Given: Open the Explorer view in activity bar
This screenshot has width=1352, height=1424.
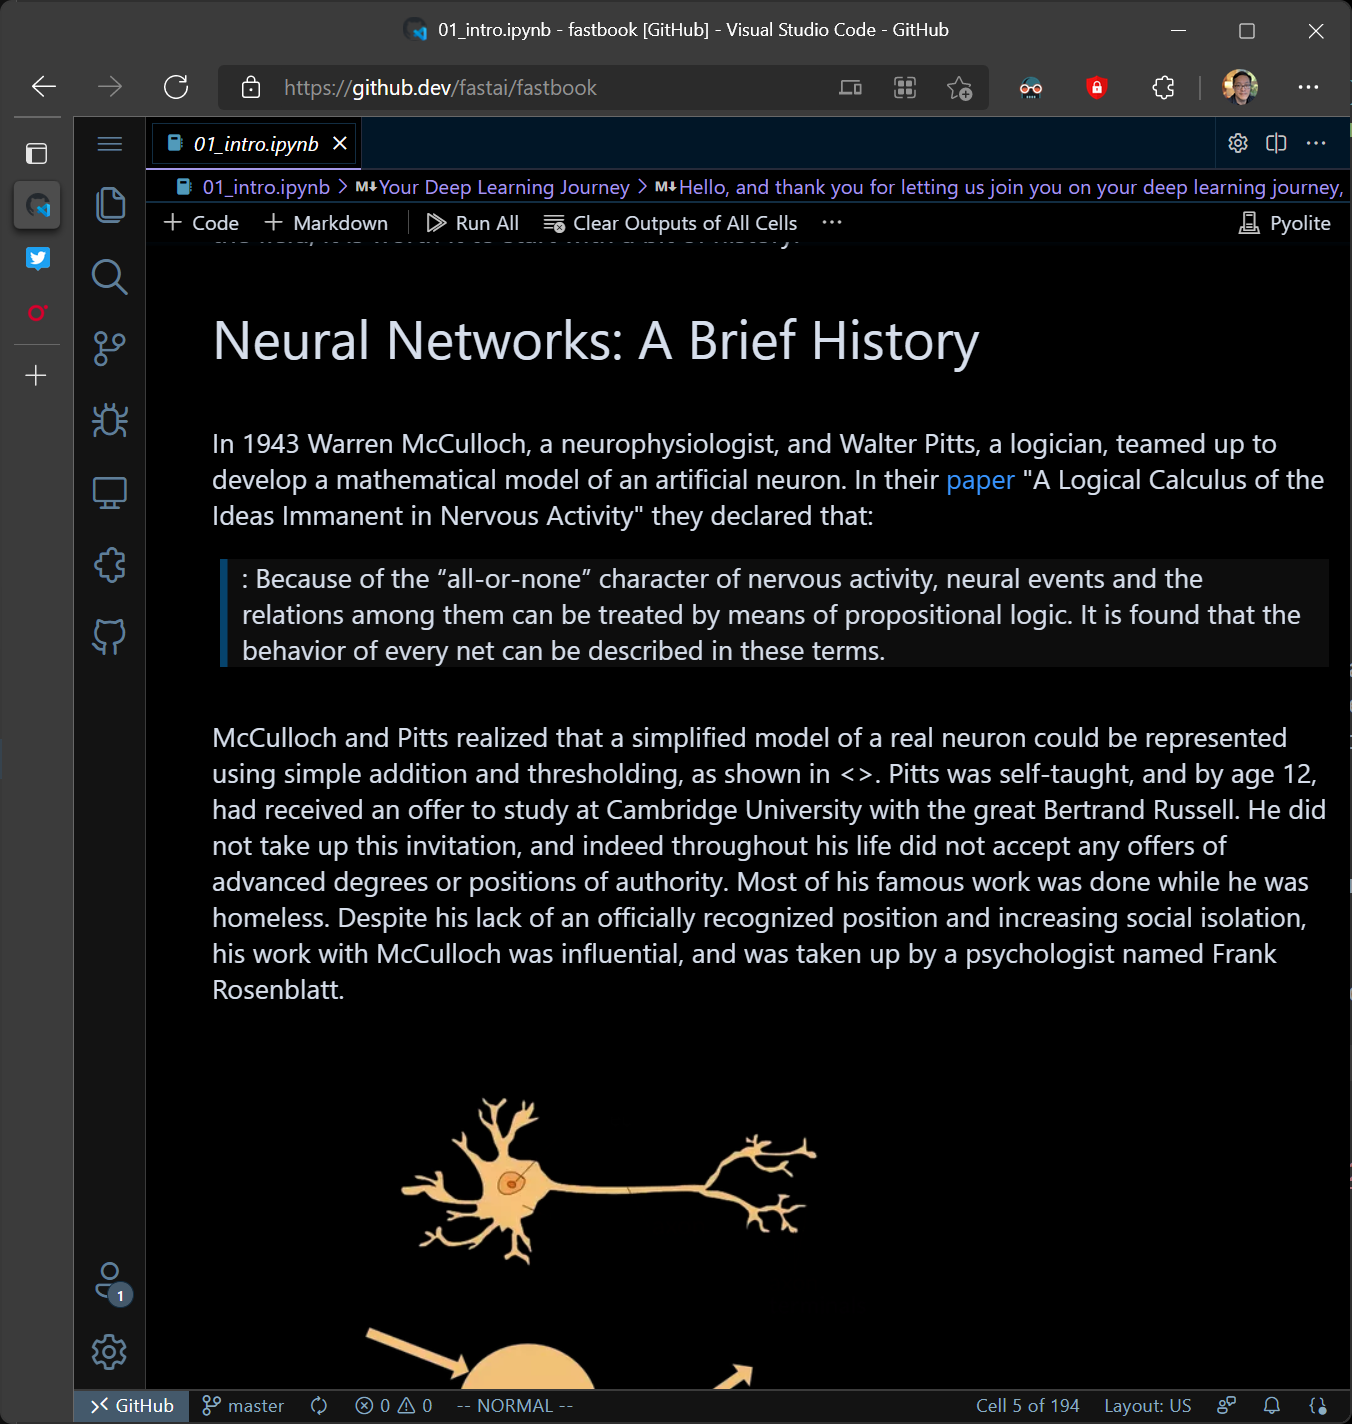Looking at the screenshot, I should 109,205.
